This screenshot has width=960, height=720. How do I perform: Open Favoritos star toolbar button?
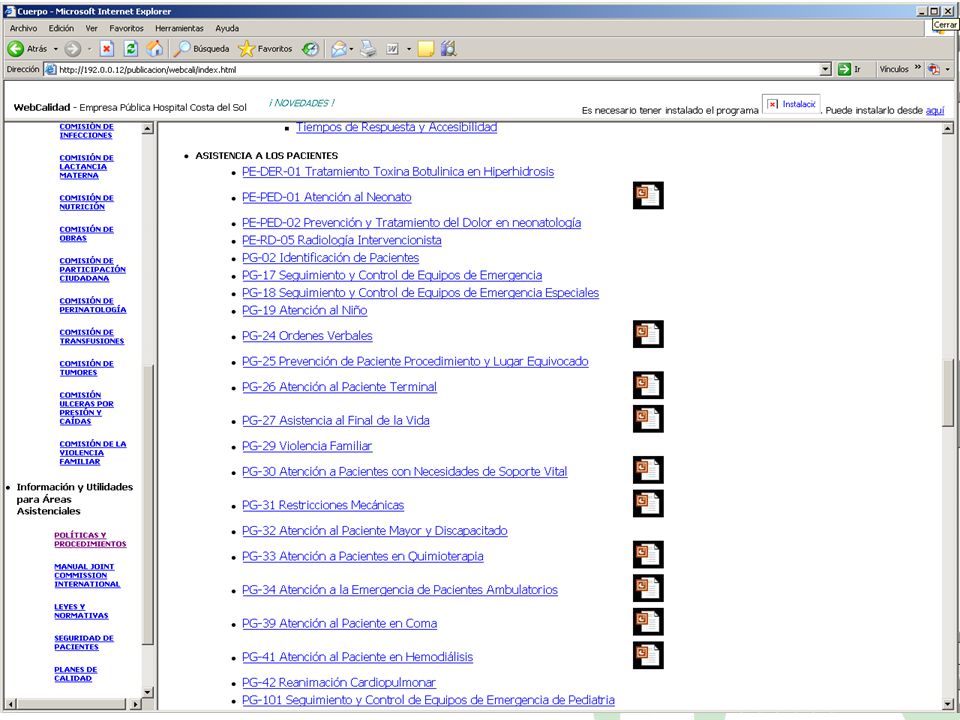point(265,49)
